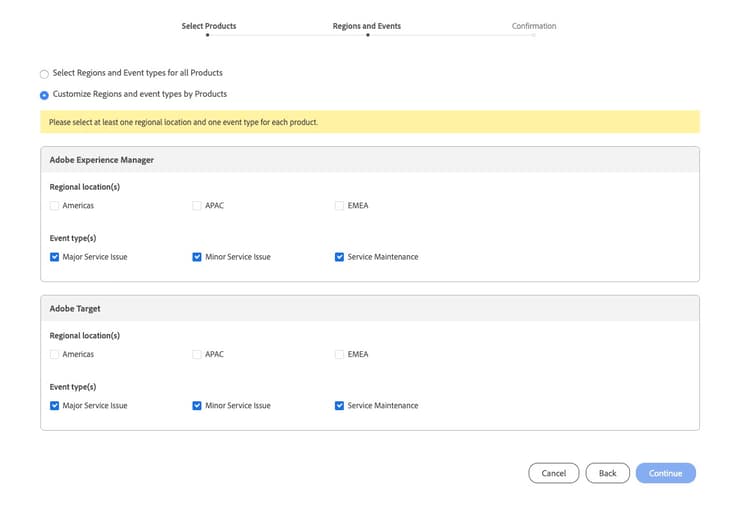Jump to the Select Products step
Image resolution: width=750 pixels, height=507 pixels.
click(x=208, y=27)
